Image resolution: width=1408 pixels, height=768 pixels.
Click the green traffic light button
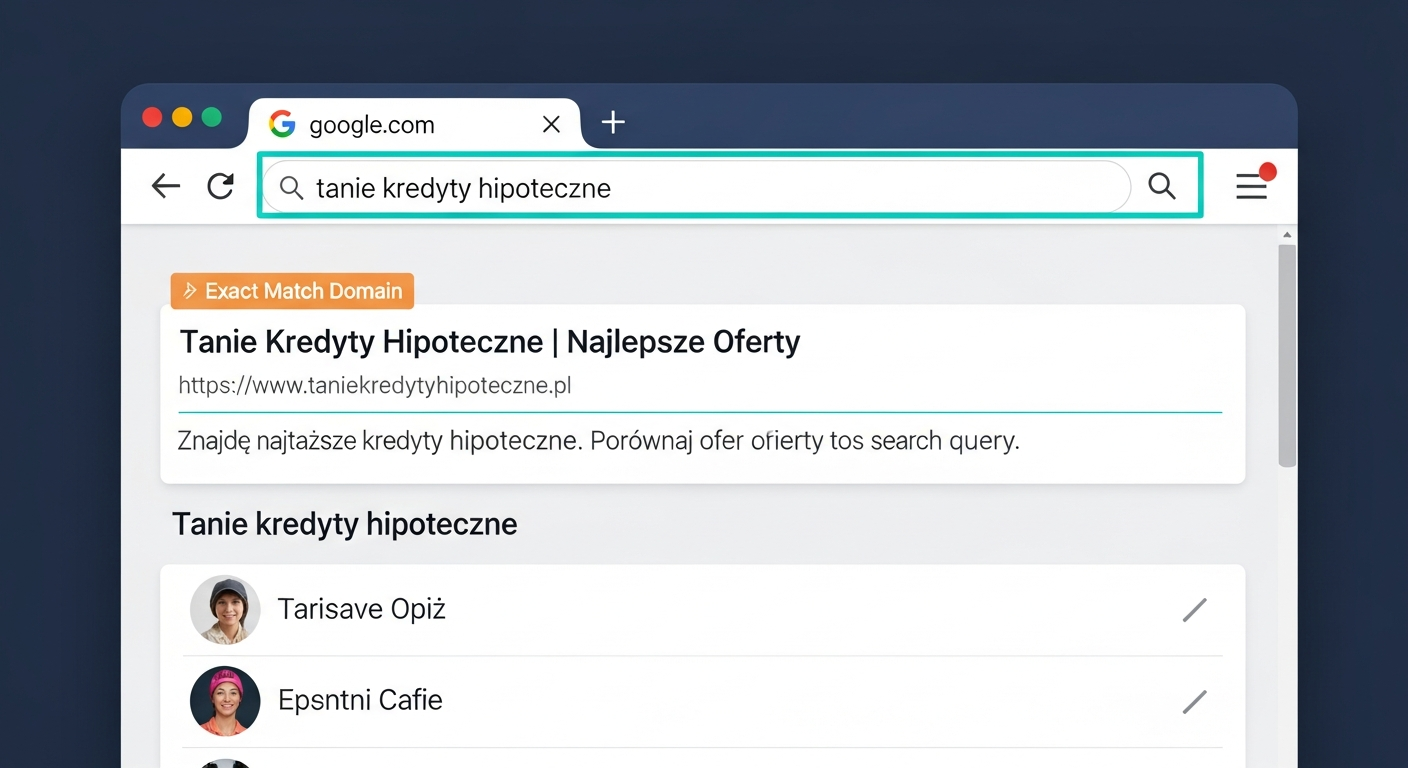(211, 117)
